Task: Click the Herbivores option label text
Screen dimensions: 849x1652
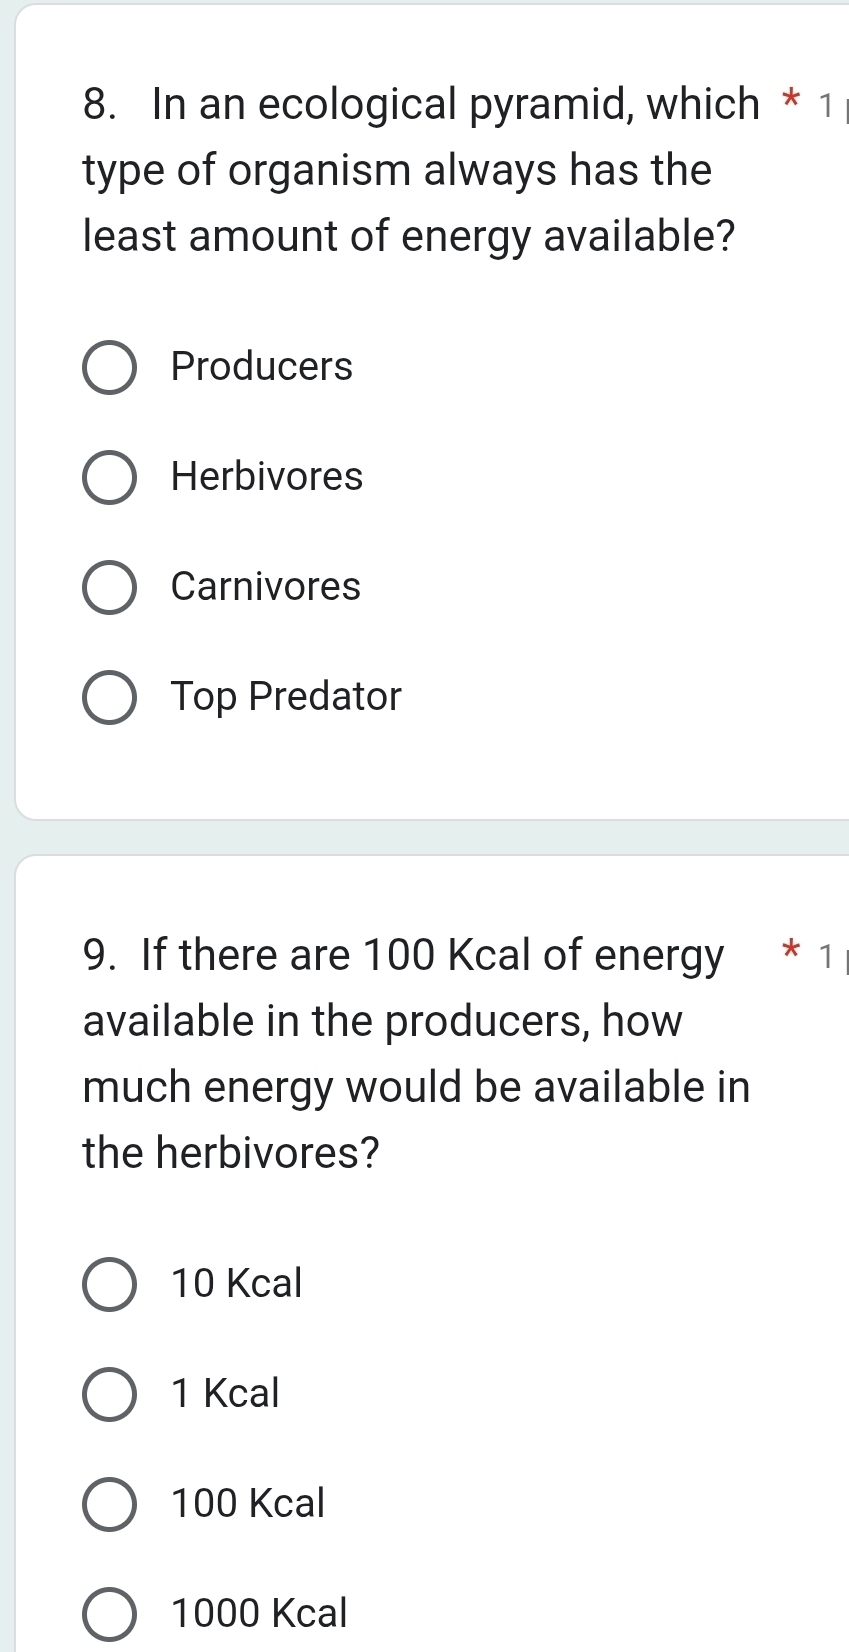Action: 265,478
